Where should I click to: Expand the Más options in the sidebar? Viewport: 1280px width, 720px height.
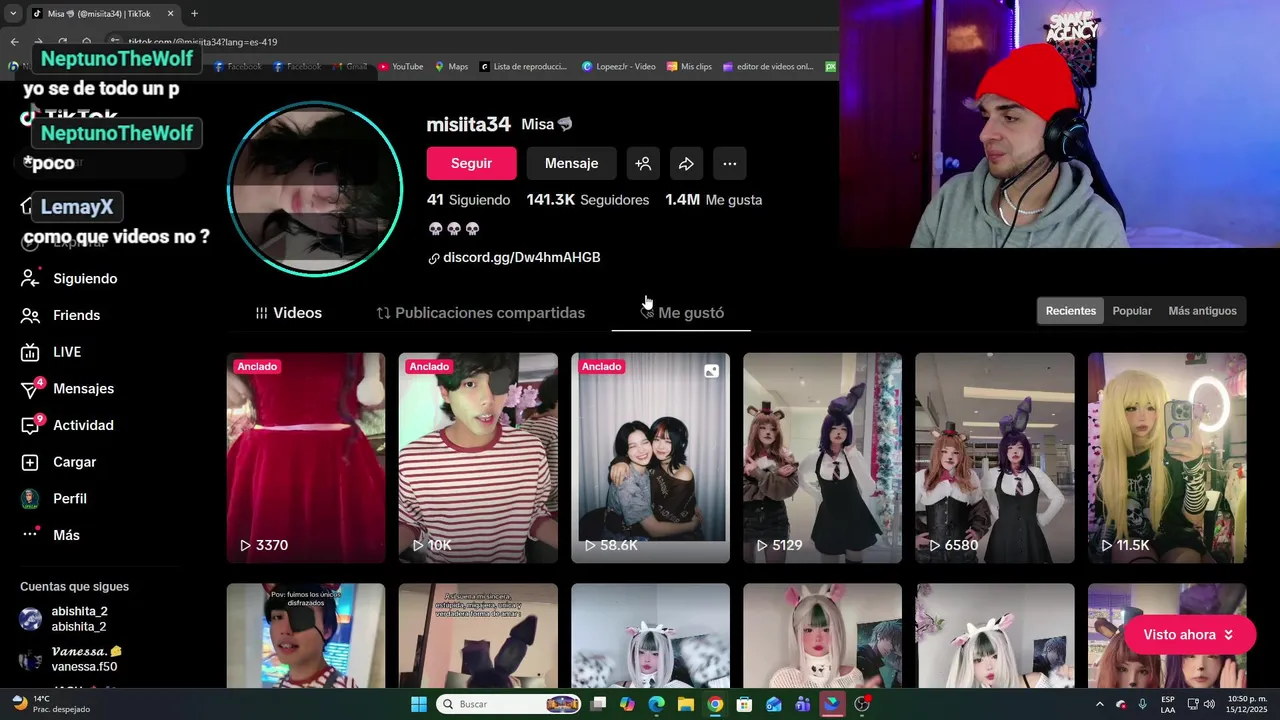[52, 535]
